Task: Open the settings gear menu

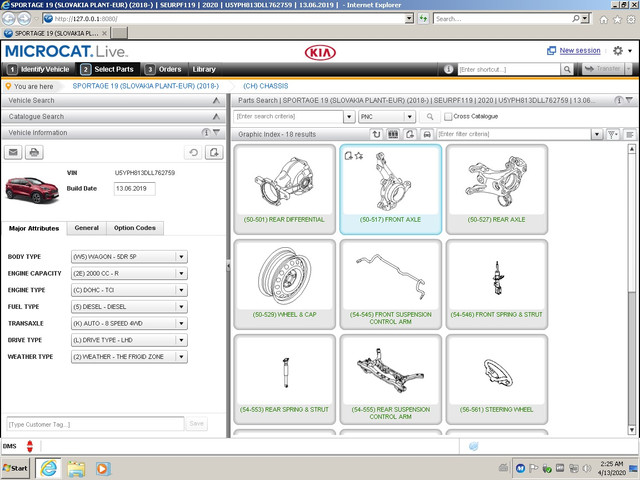Action: [618, 51]
